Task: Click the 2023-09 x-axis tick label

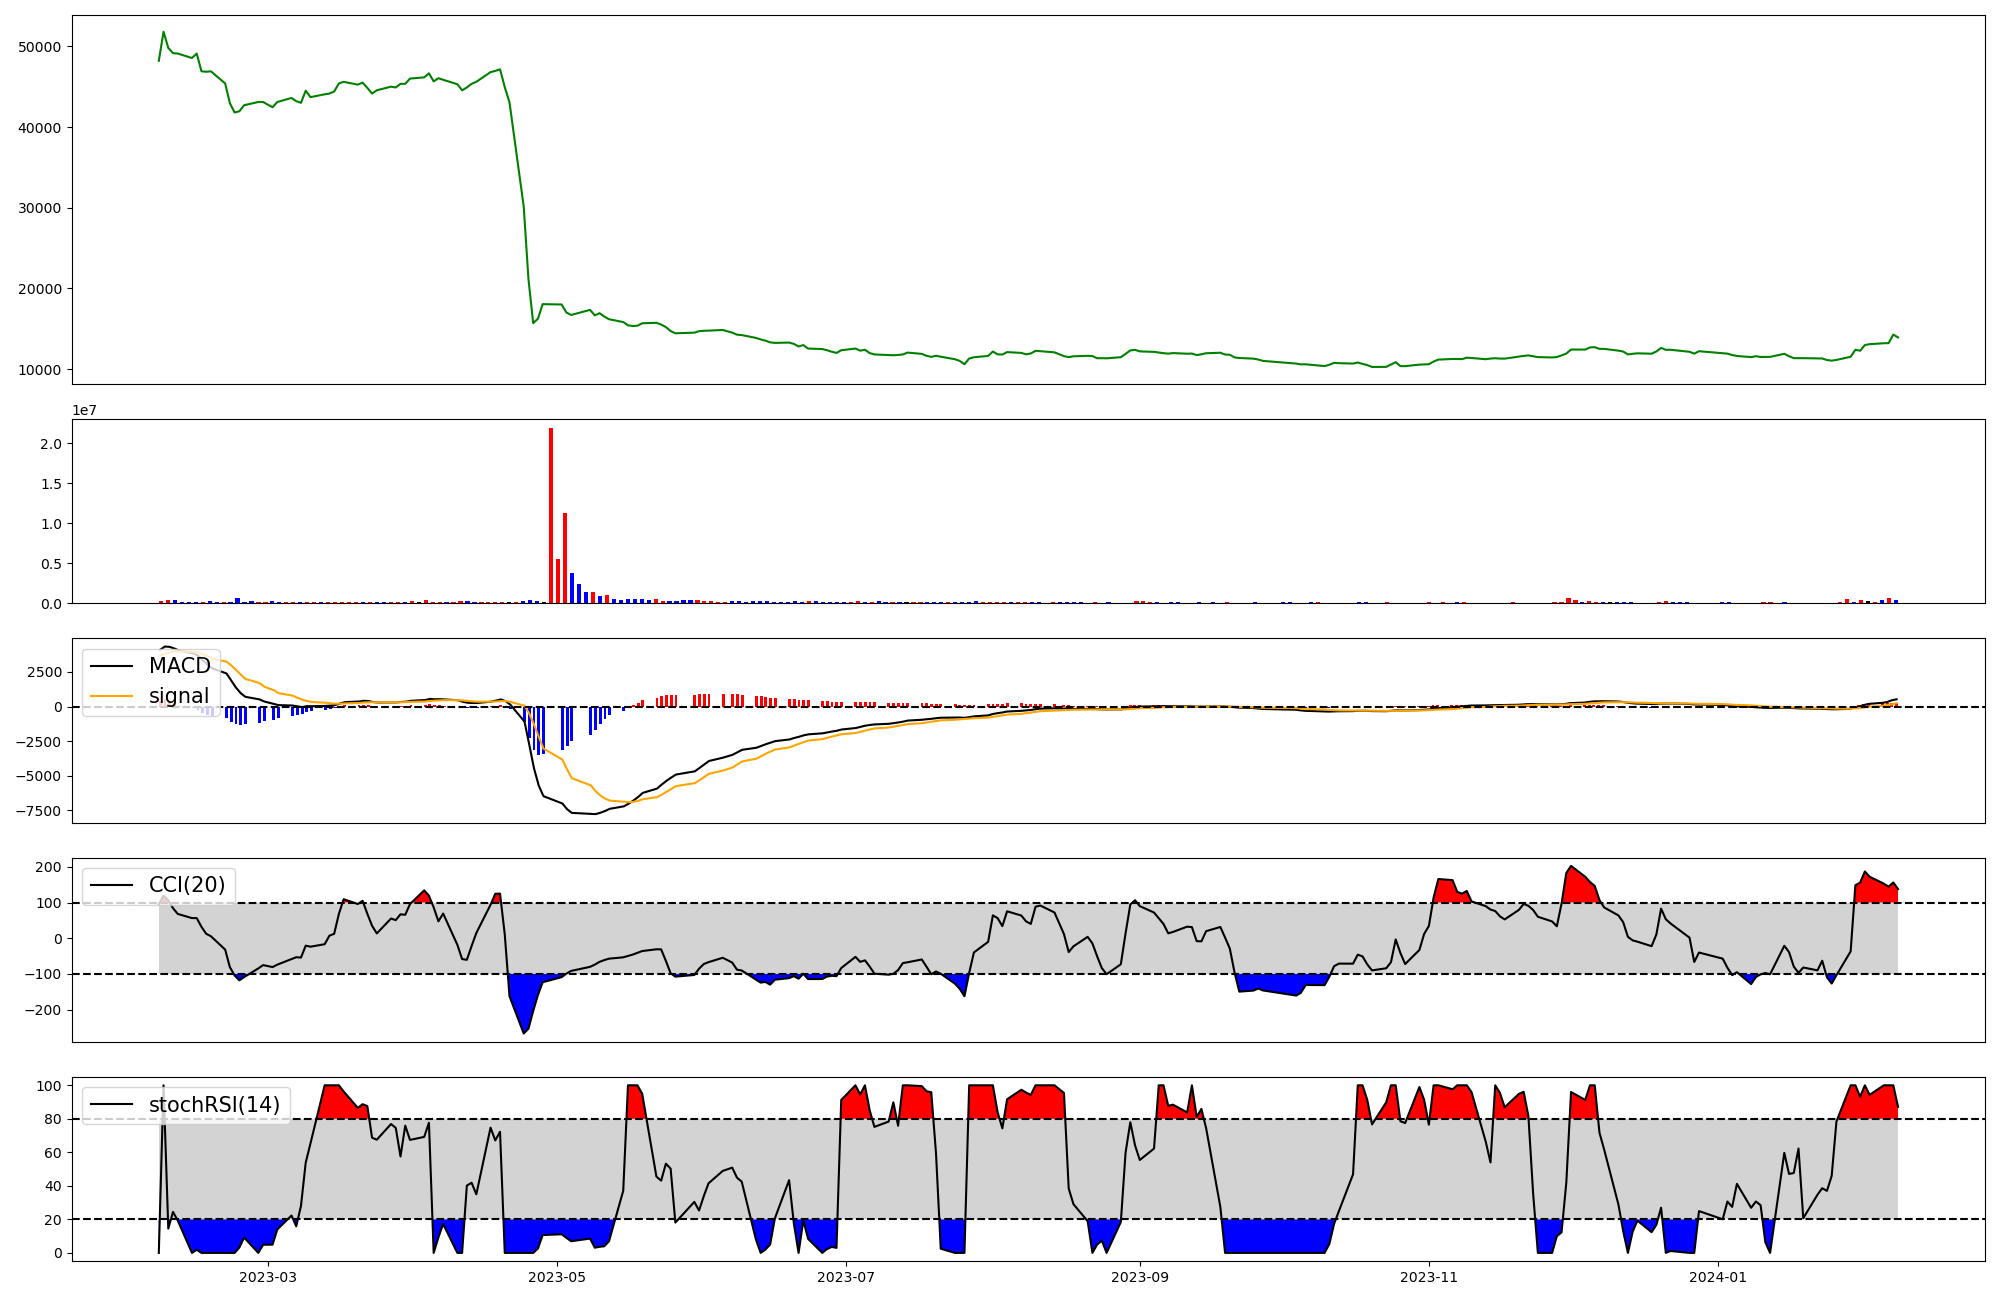Action: click(x=1140, y=1277)
